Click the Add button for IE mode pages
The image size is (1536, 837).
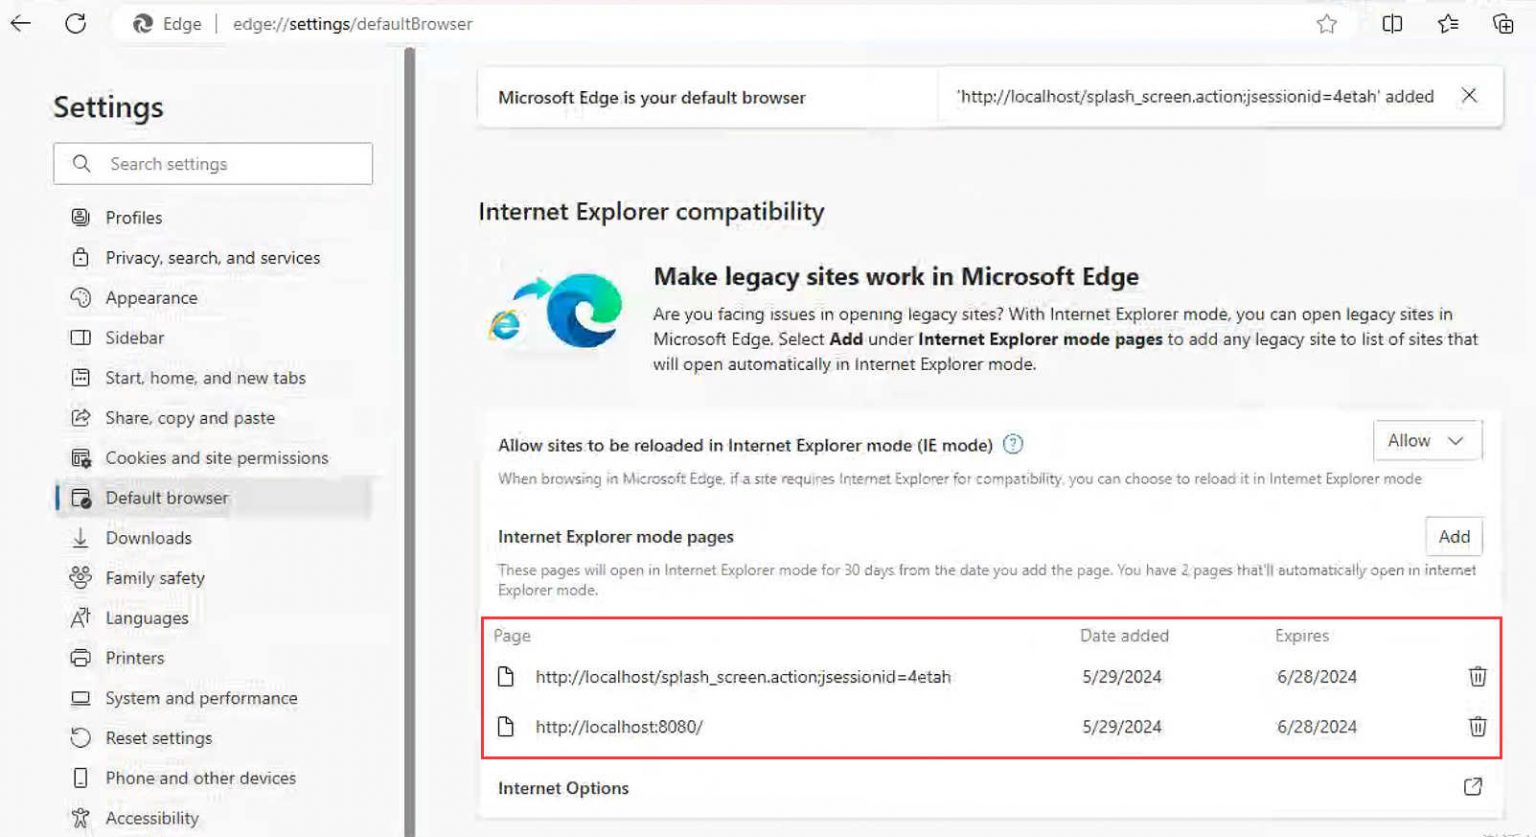pyautogui.click(x=1454, y=537)
